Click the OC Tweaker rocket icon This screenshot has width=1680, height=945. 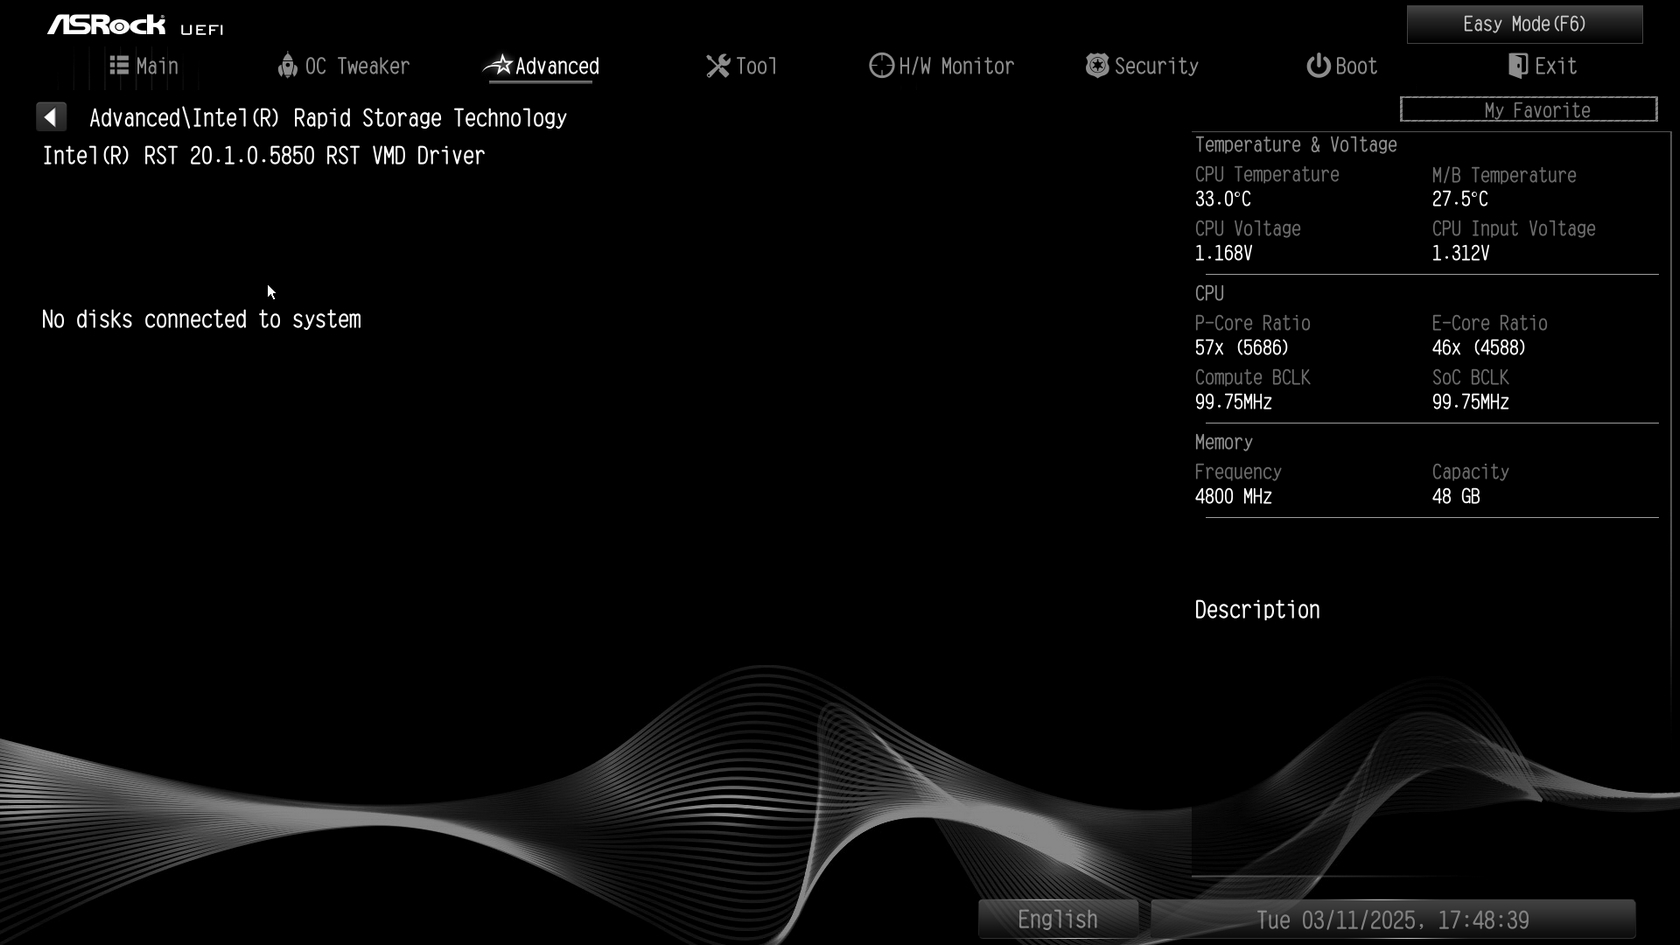287,65
